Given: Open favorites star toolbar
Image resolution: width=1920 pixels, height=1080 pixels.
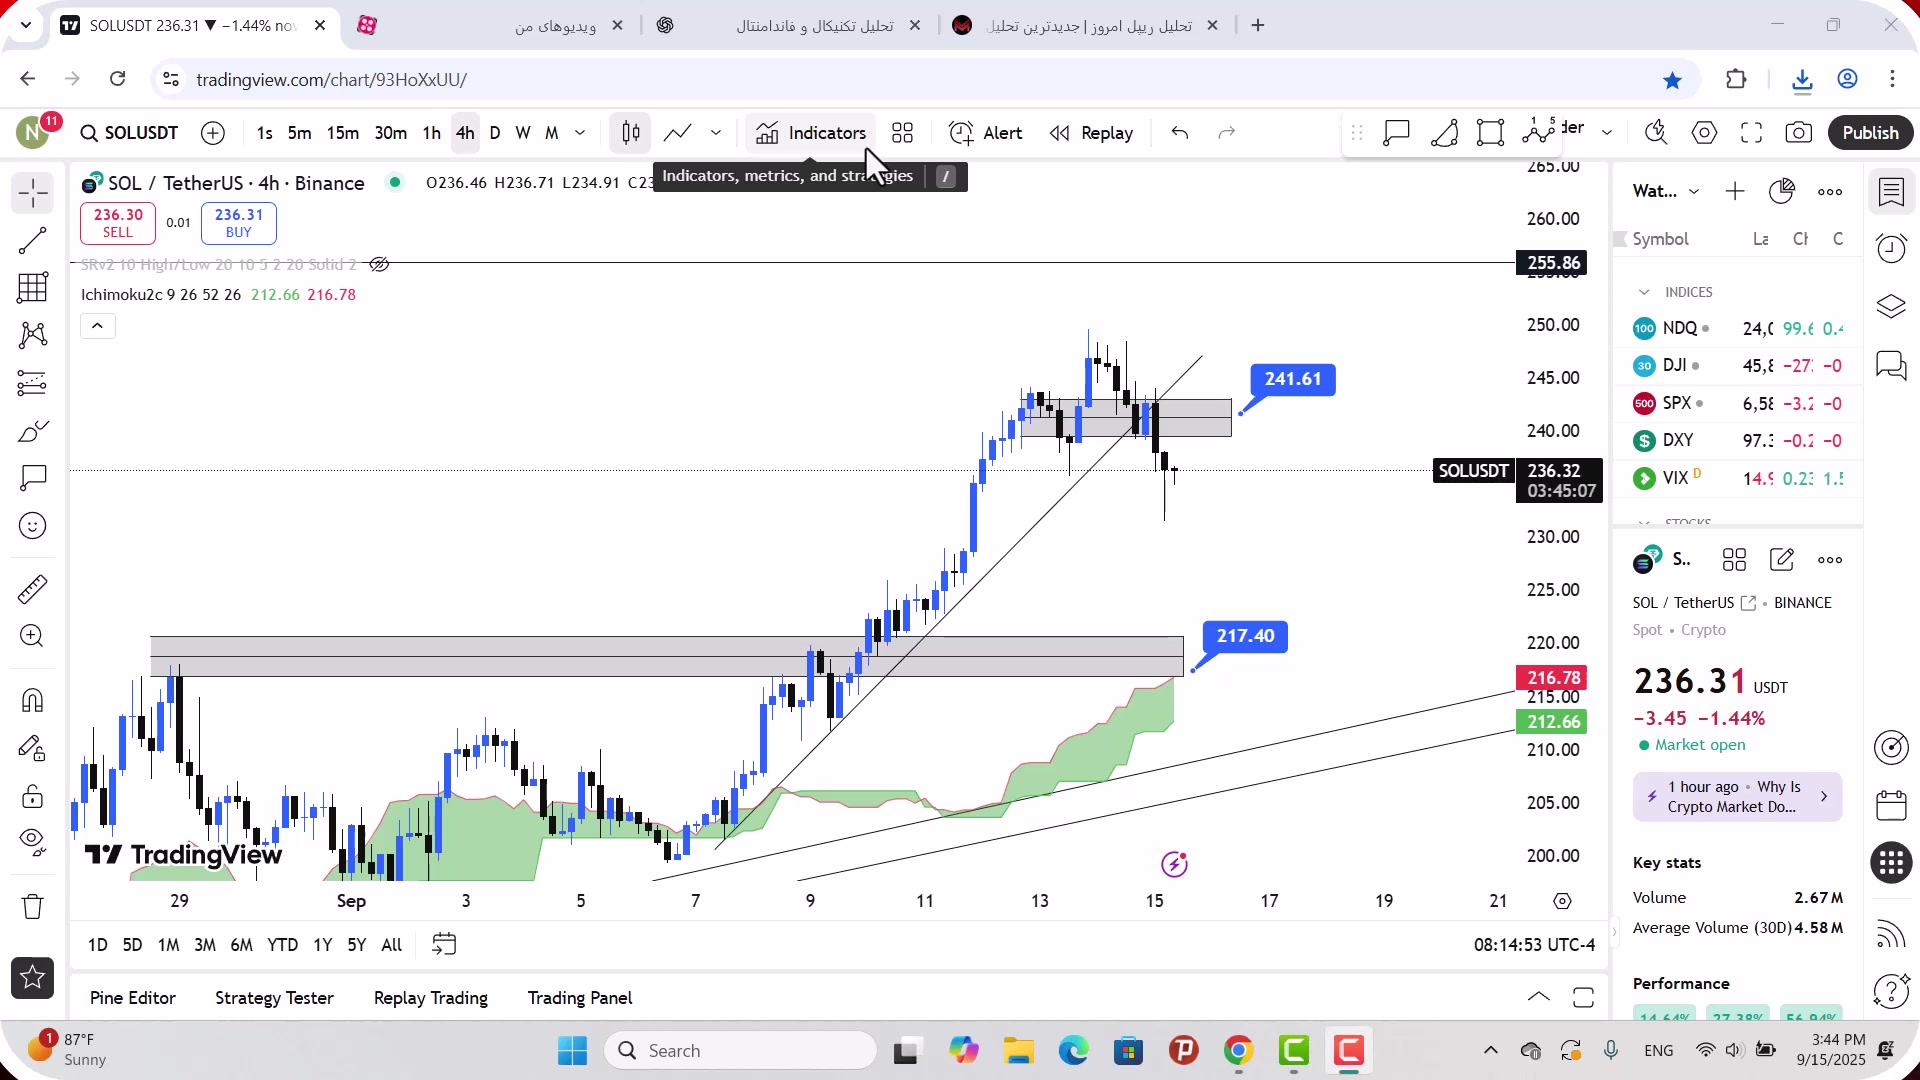Looking at the screenshot, I should [32, 978].
